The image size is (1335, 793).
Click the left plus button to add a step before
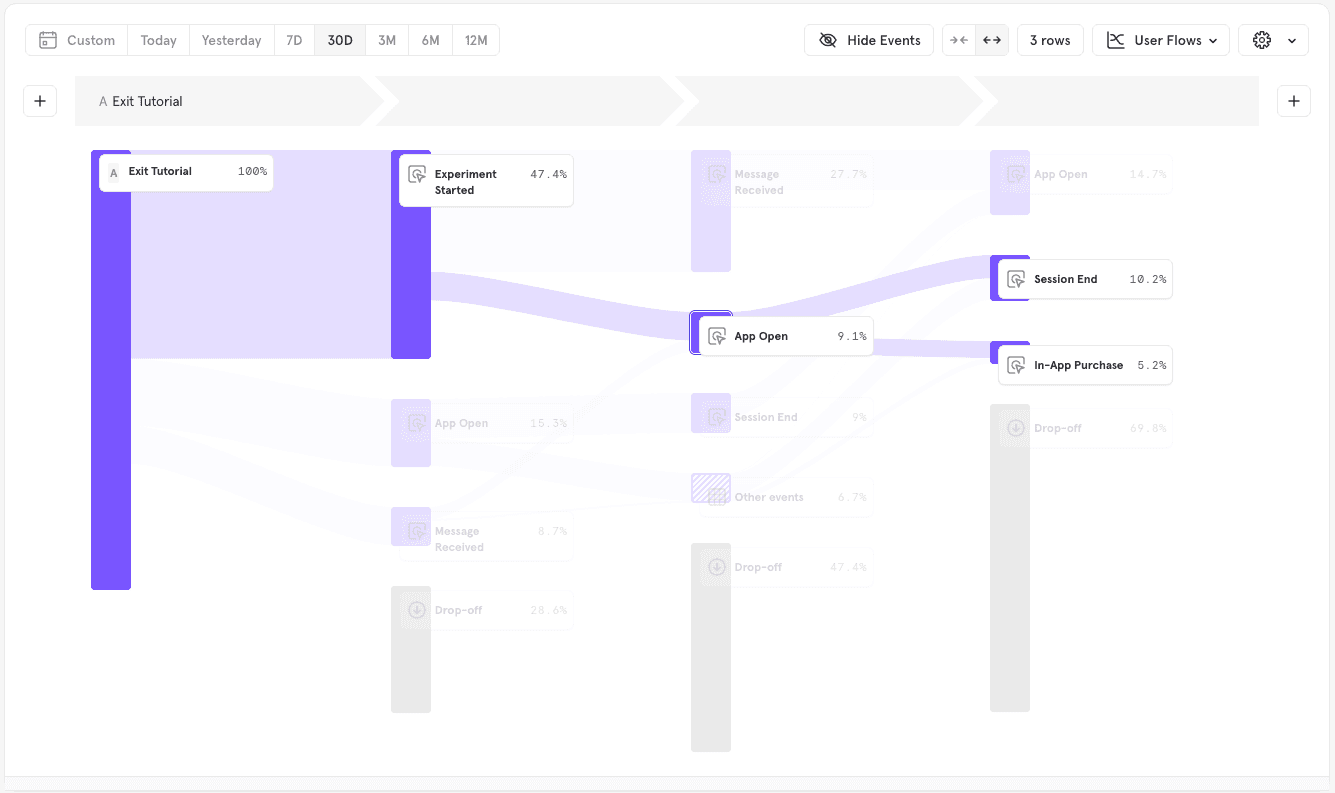[40, 101]
